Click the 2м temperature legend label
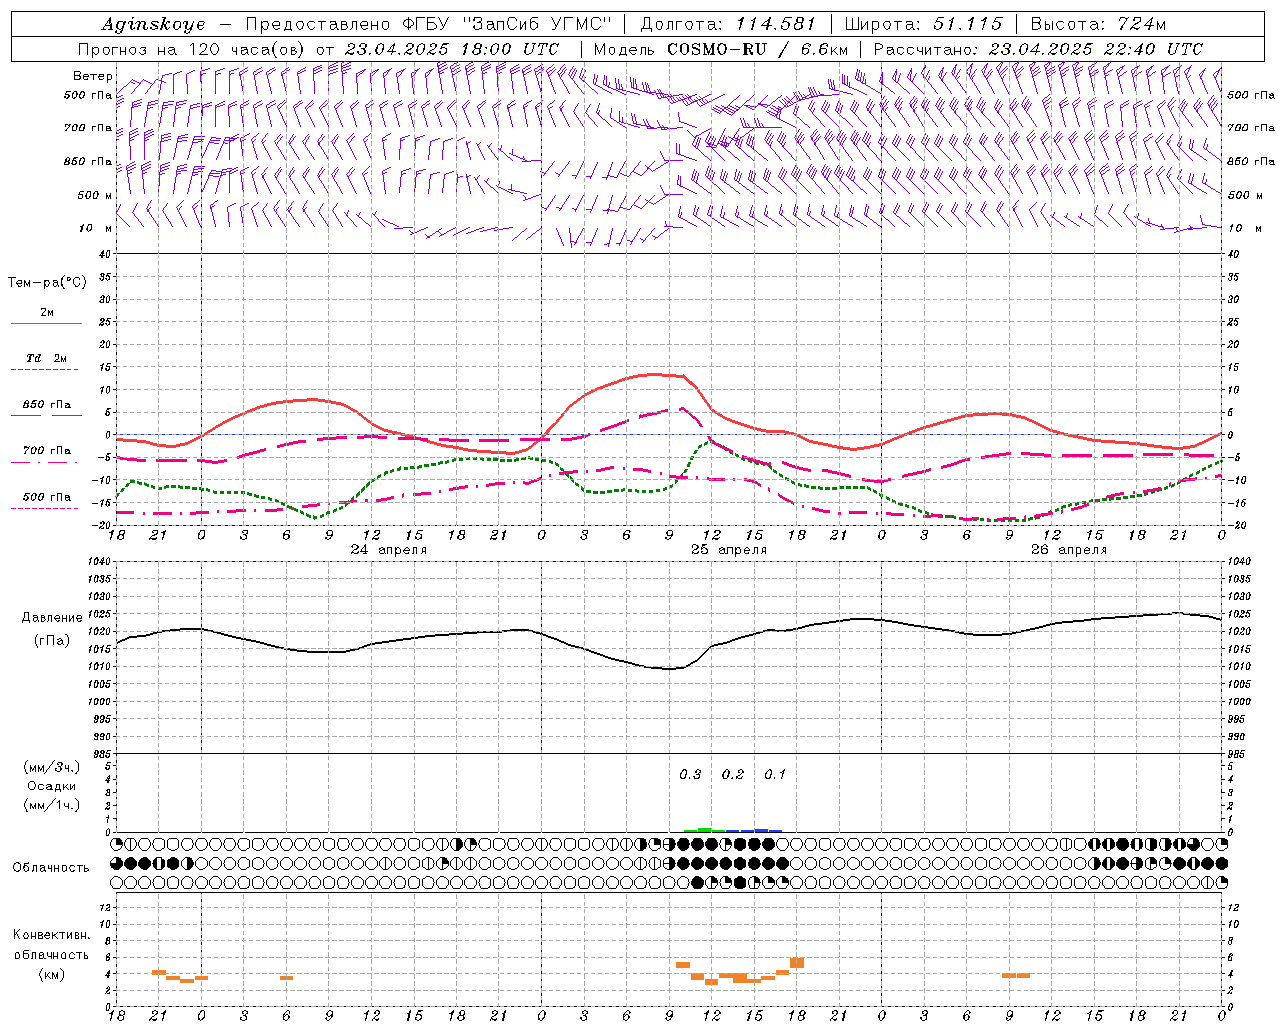 click(47, 313)
